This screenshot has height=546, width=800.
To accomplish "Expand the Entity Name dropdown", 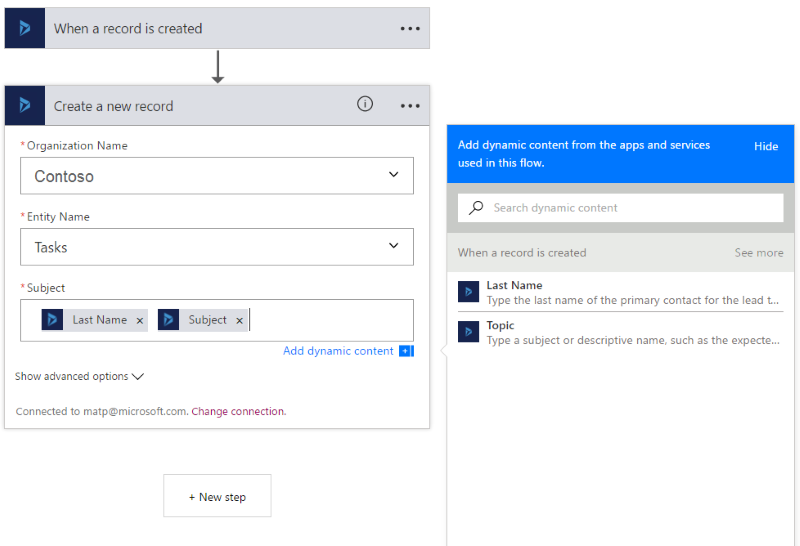I will click(x=393, y=247).
